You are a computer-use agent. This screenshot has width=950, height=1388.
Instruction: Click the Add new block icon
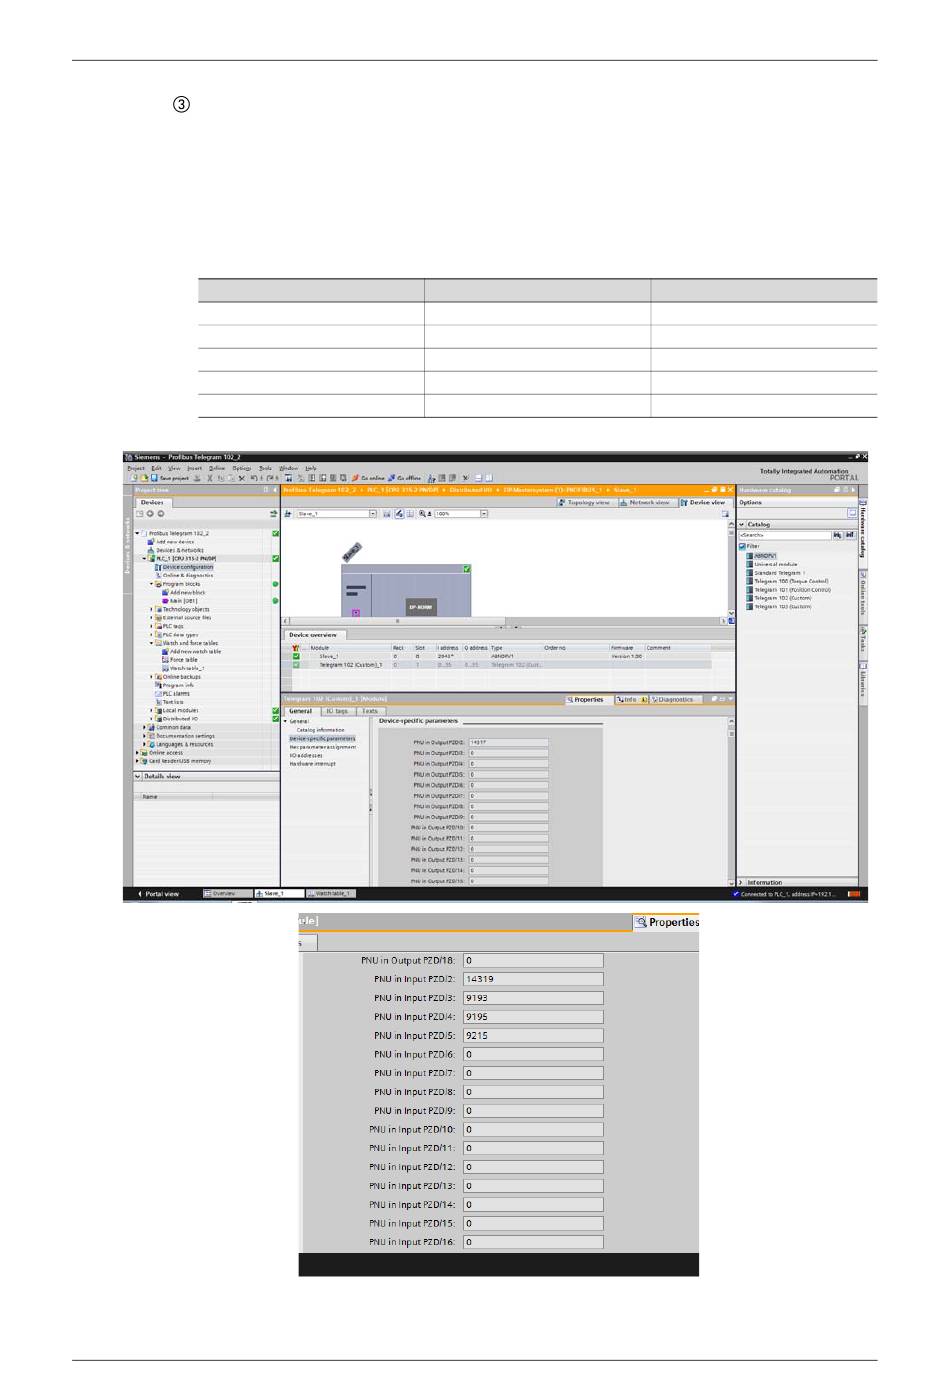tap(165, 592)
